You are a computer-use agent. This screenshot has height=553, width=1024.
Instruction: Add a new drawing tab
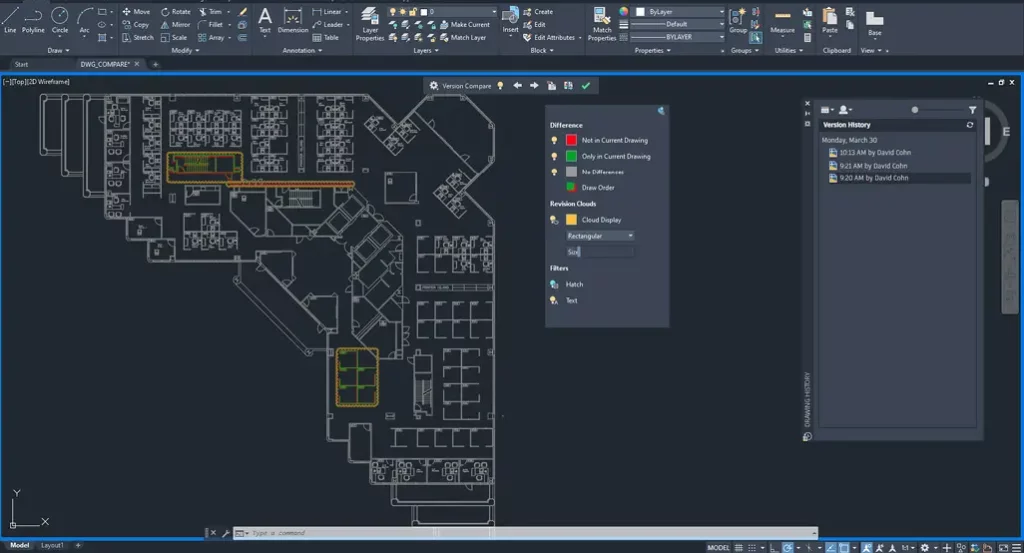(x=155, y=65)
